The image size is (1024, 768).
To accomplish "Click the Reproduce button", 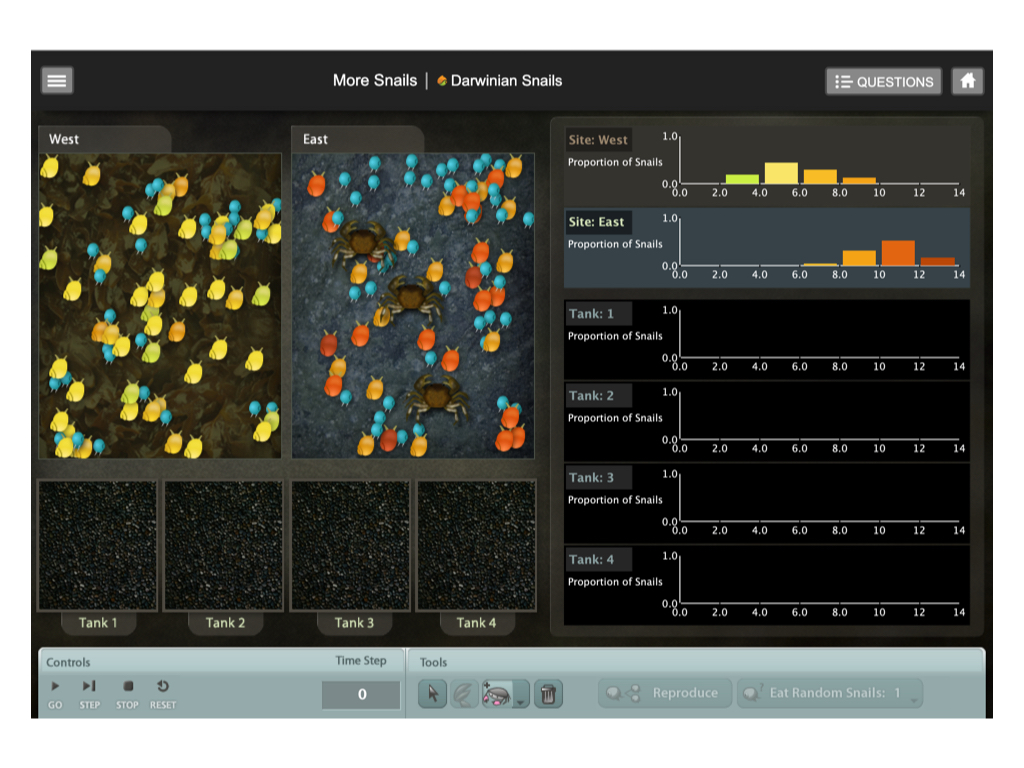I will tap(663, 693).
